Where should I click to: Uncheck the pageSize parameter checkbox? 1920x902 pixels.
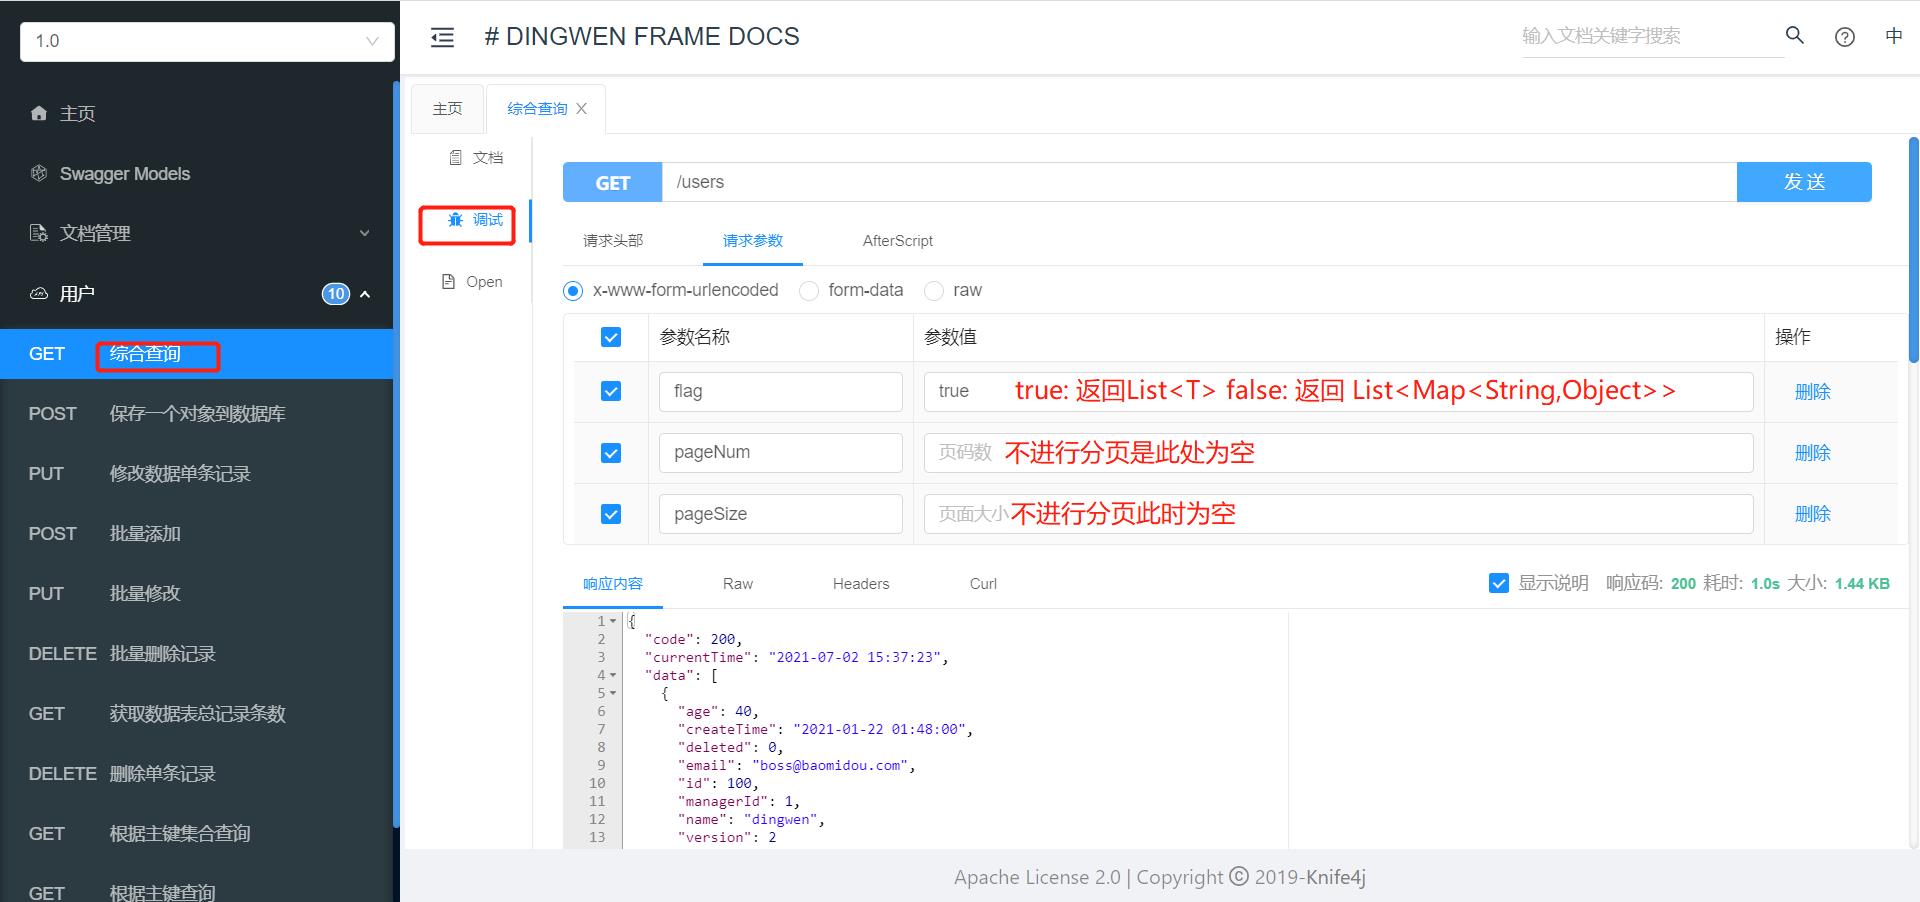click(611, 514)
